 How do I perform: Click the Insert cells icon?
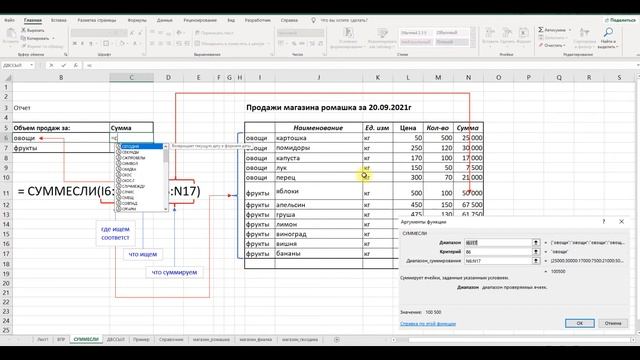(489, 33)
